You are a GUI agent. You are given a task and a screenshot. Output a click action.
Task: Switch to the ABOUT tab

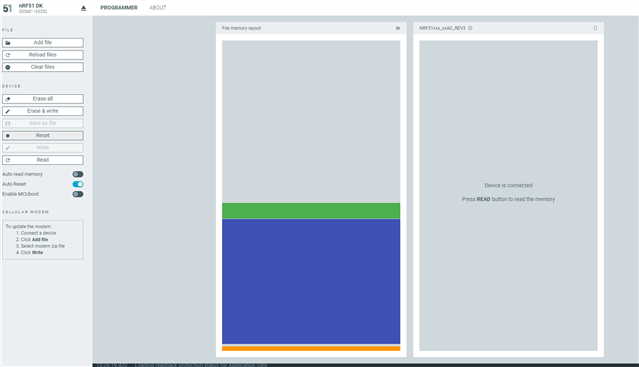pyautogui.click(x=158, y=8)
